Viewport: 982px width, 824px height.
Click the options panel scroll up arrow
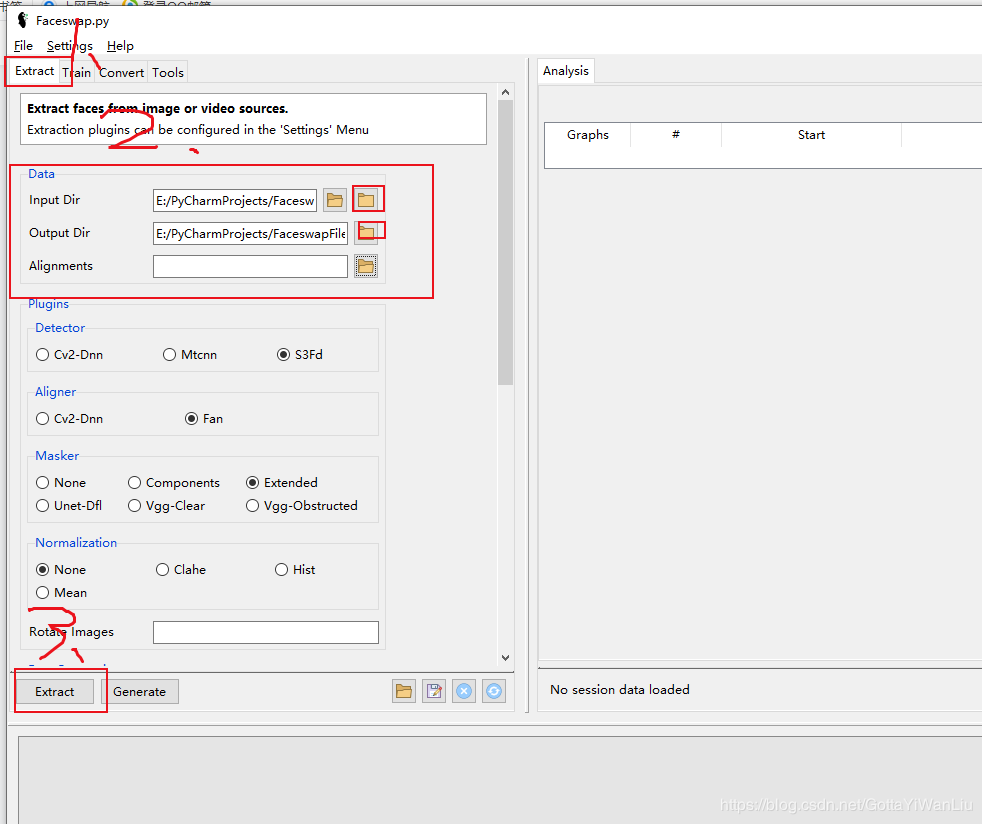click(505, 92)
